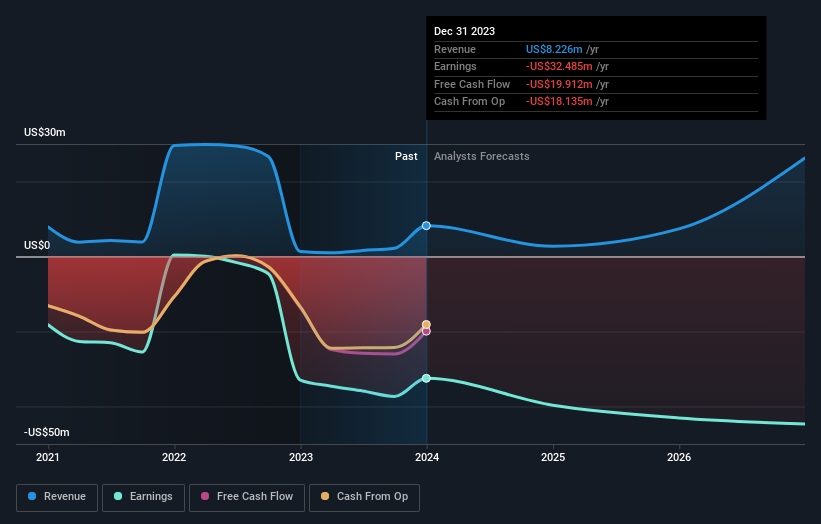Click the 2024 x-axis label

(x=427, y=457)
